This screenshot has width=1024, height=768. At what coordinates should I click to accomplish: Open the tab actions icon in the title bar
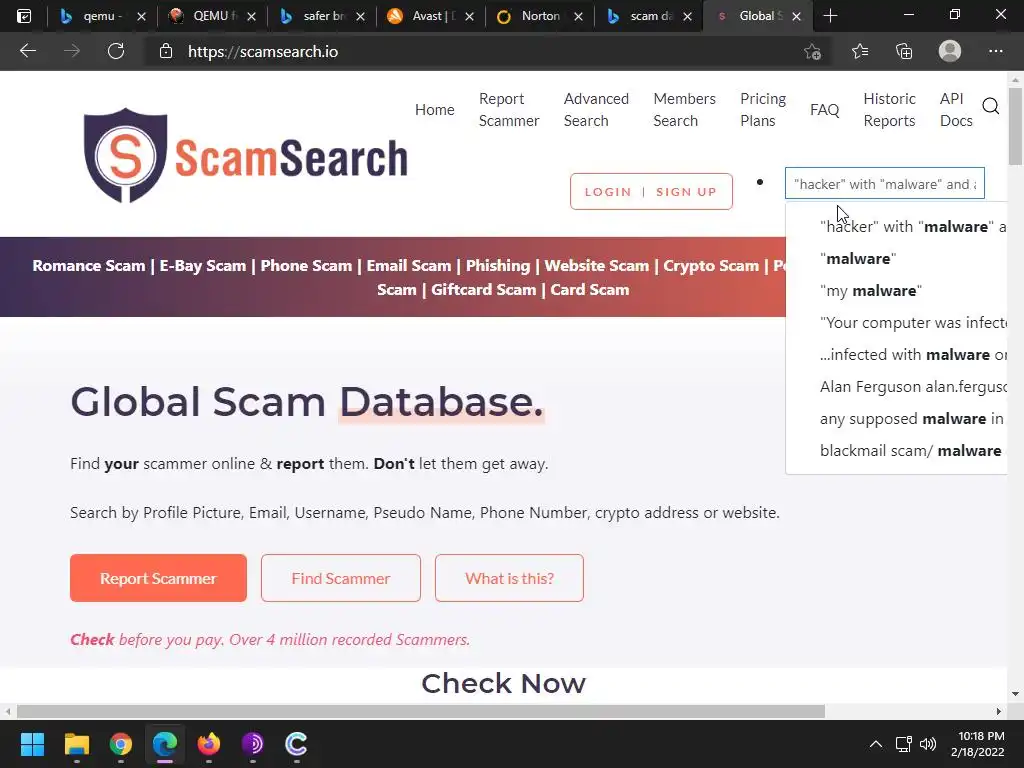[24, 16]
